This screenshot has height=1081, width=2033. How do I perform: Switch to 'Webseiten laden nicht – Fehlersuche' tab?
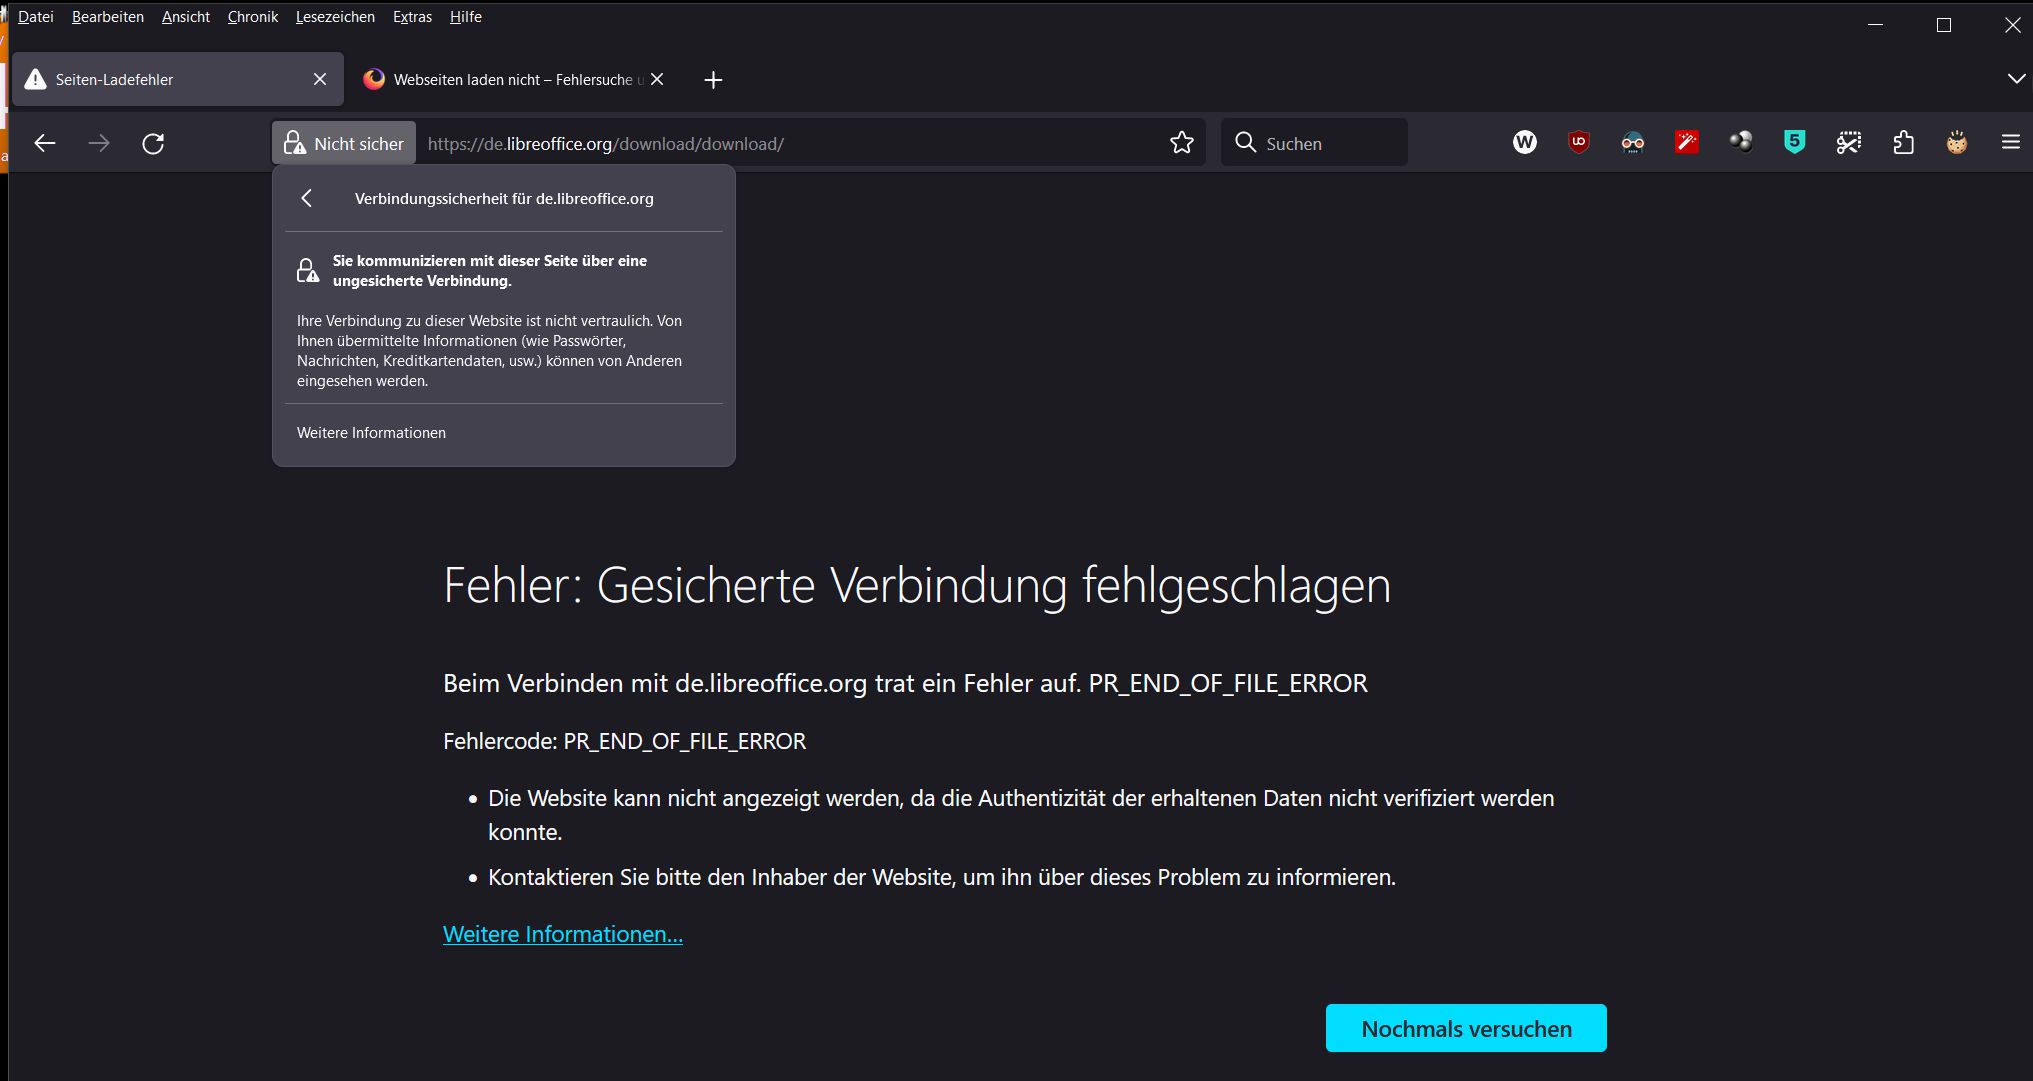[514, 79]
